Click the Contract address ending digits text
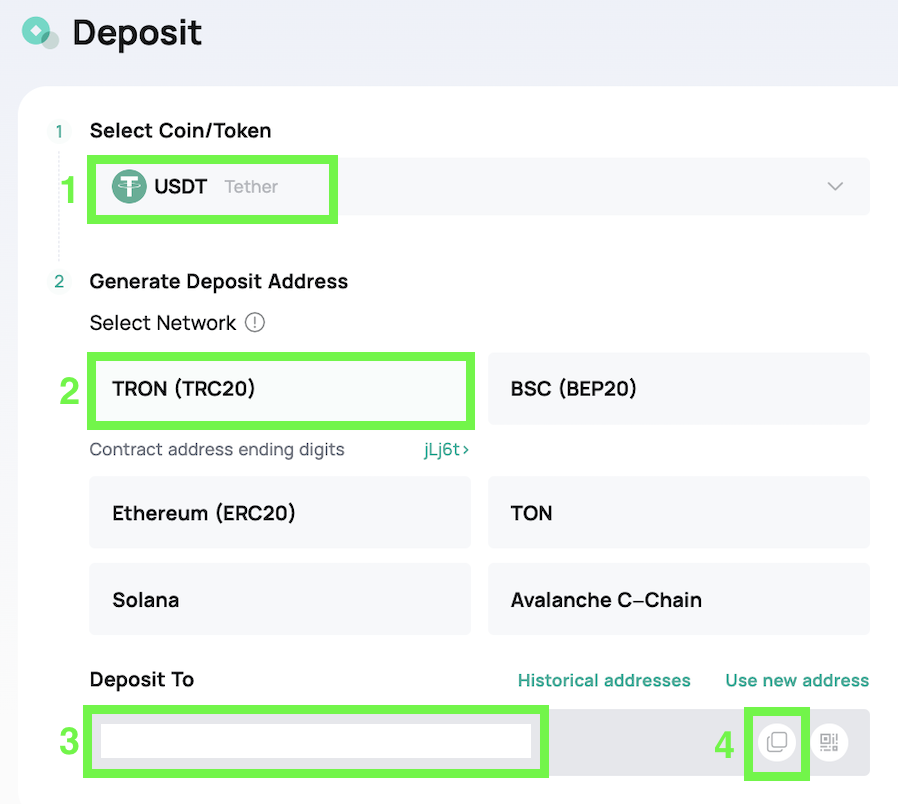Viewport: 898px width, 804px height. point(217,450)
